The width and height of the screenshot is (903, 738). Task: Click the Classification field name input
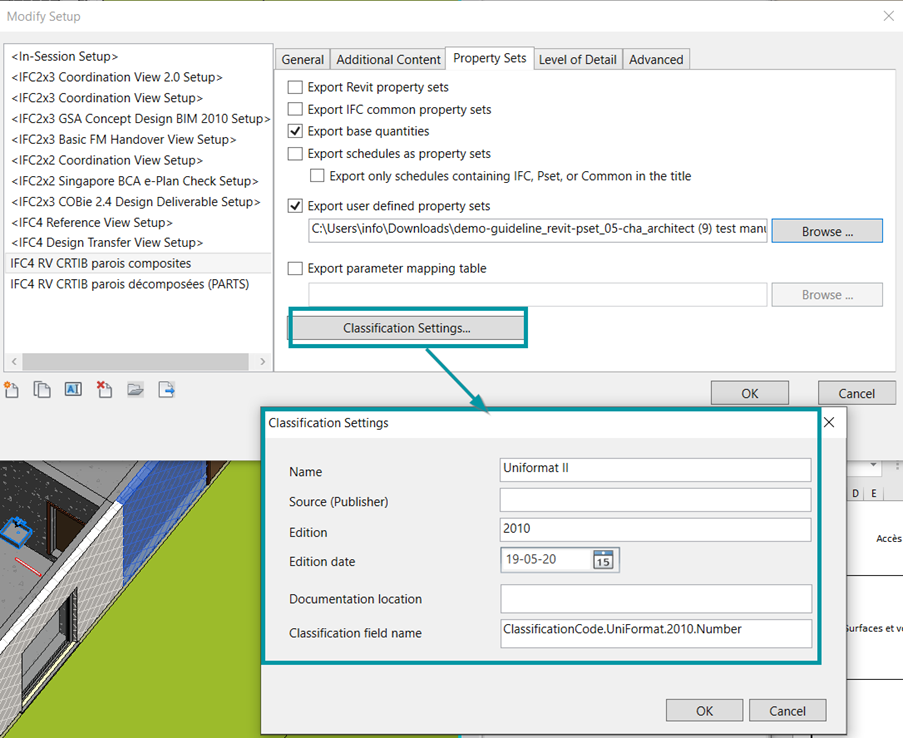click(655, 633)
